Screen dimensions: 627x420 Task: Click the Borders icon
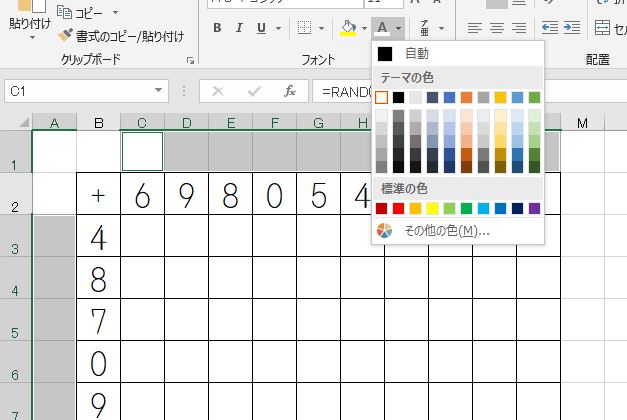point(304,28)
